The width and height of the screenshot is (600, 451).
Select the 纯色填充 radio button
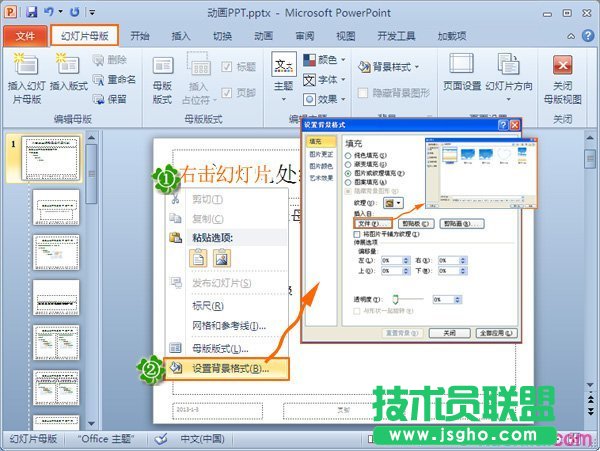[348, 156]
